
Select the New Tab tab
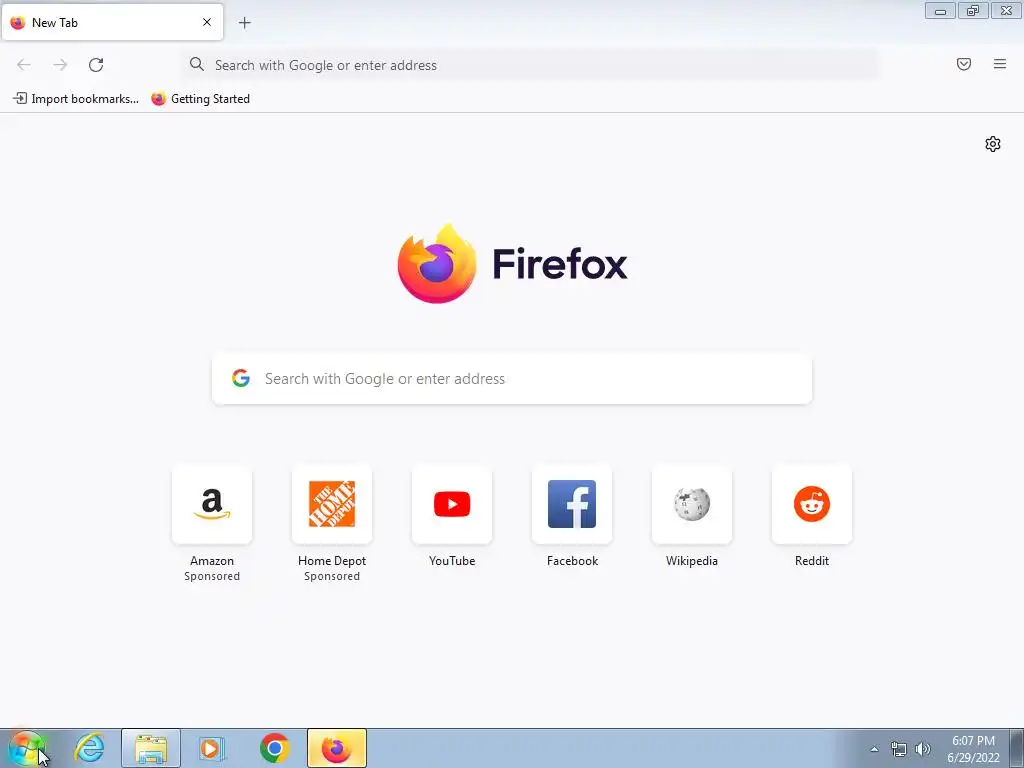112,22
